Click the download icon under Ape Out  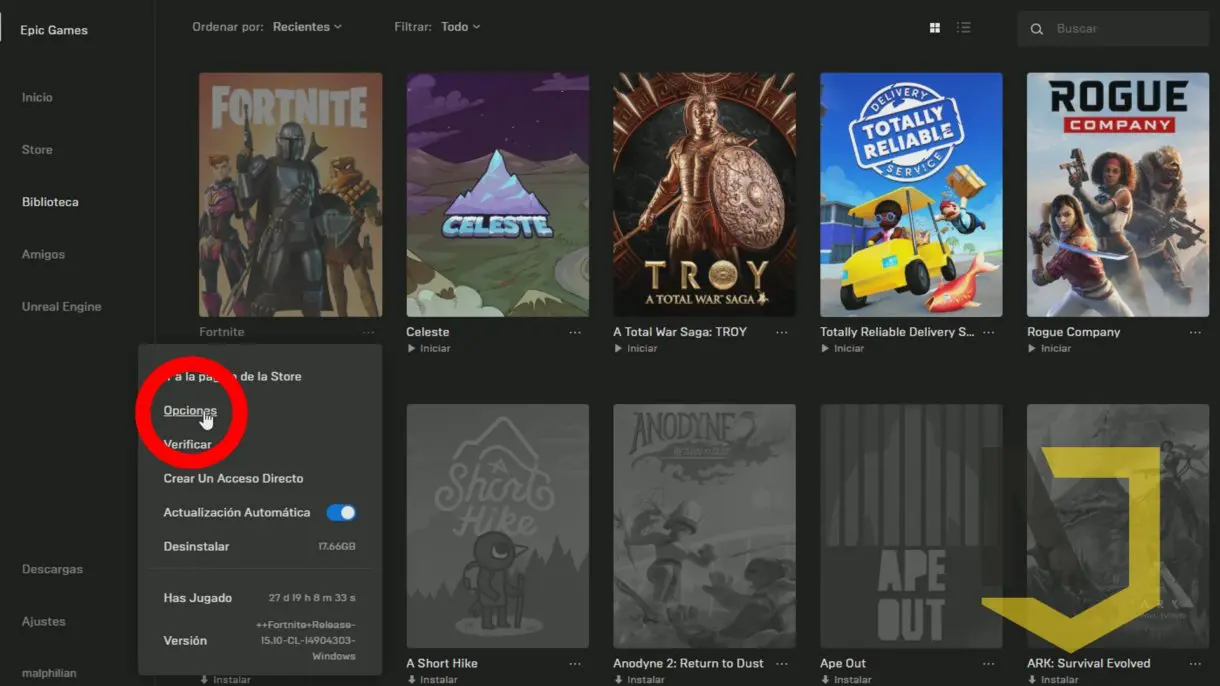pos(825,680)
